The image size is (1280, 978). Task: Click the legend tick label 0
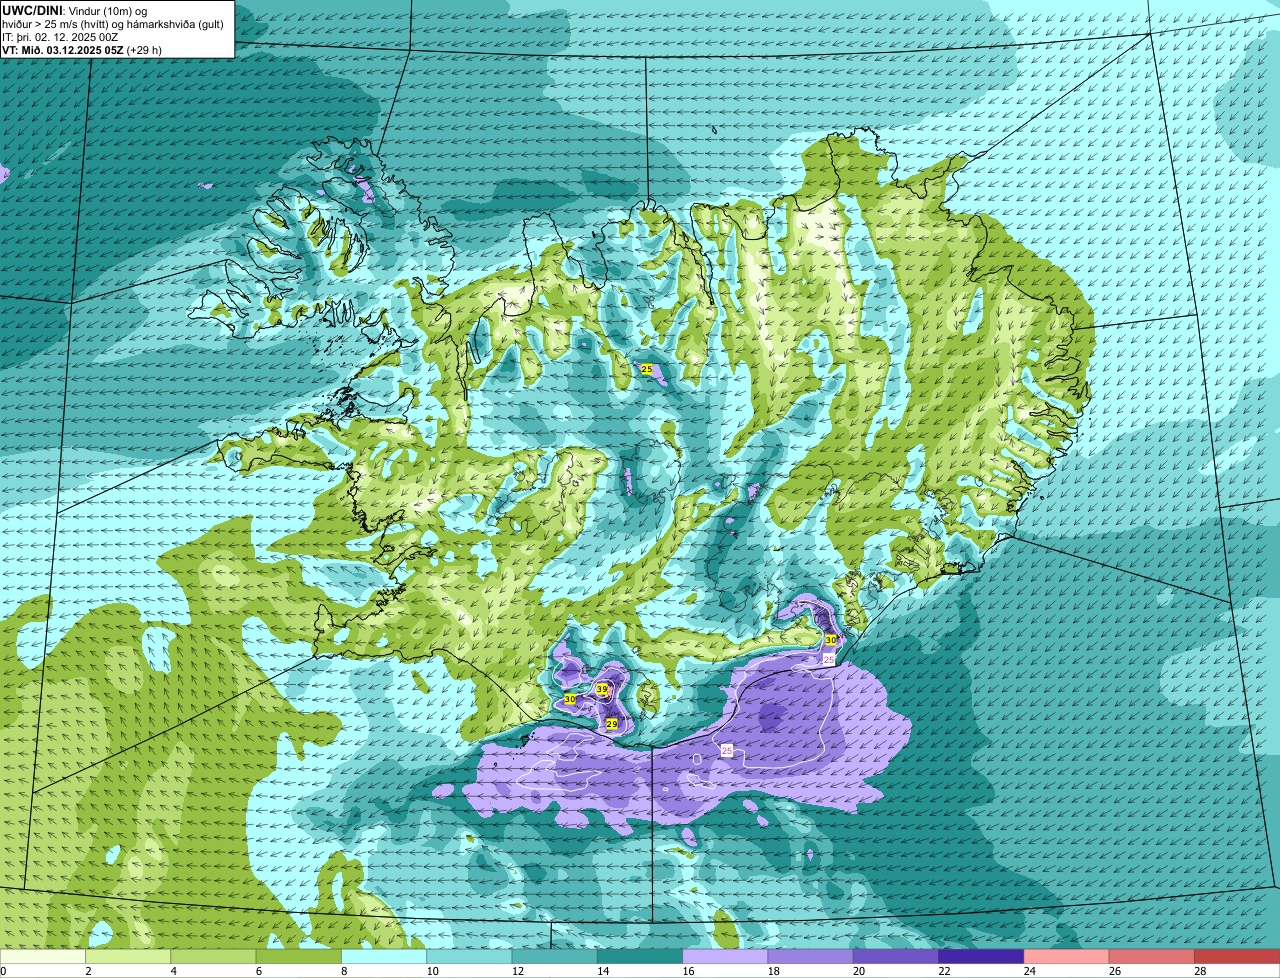(3, 971)
